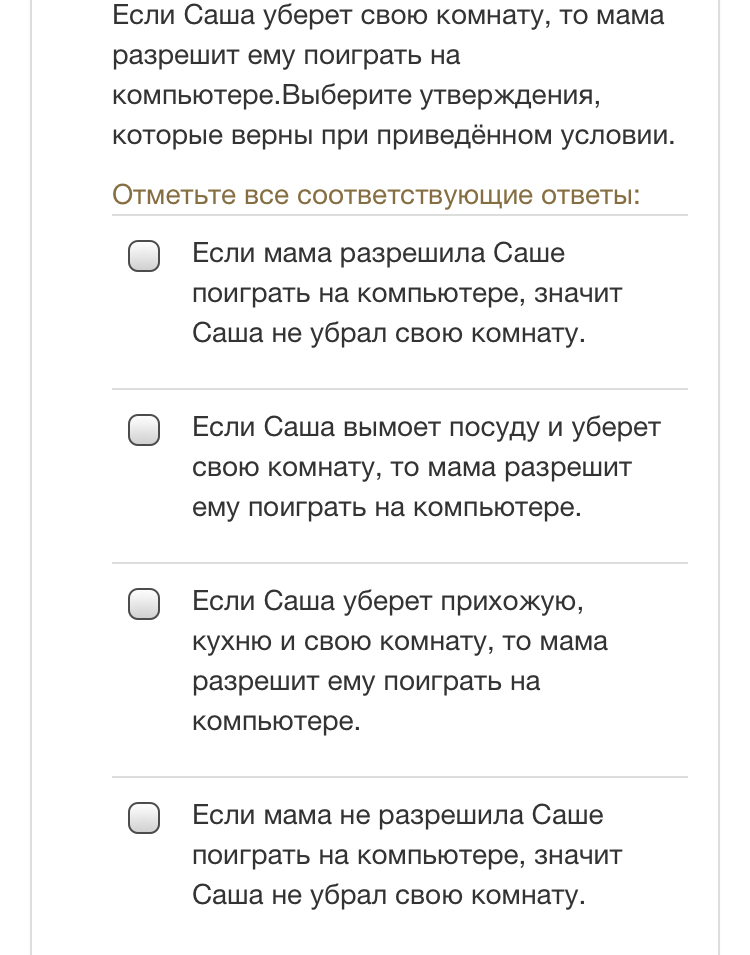
Task: Click 'Саша не убрал свою комнату.' in first answer
Action: [388, 333]
